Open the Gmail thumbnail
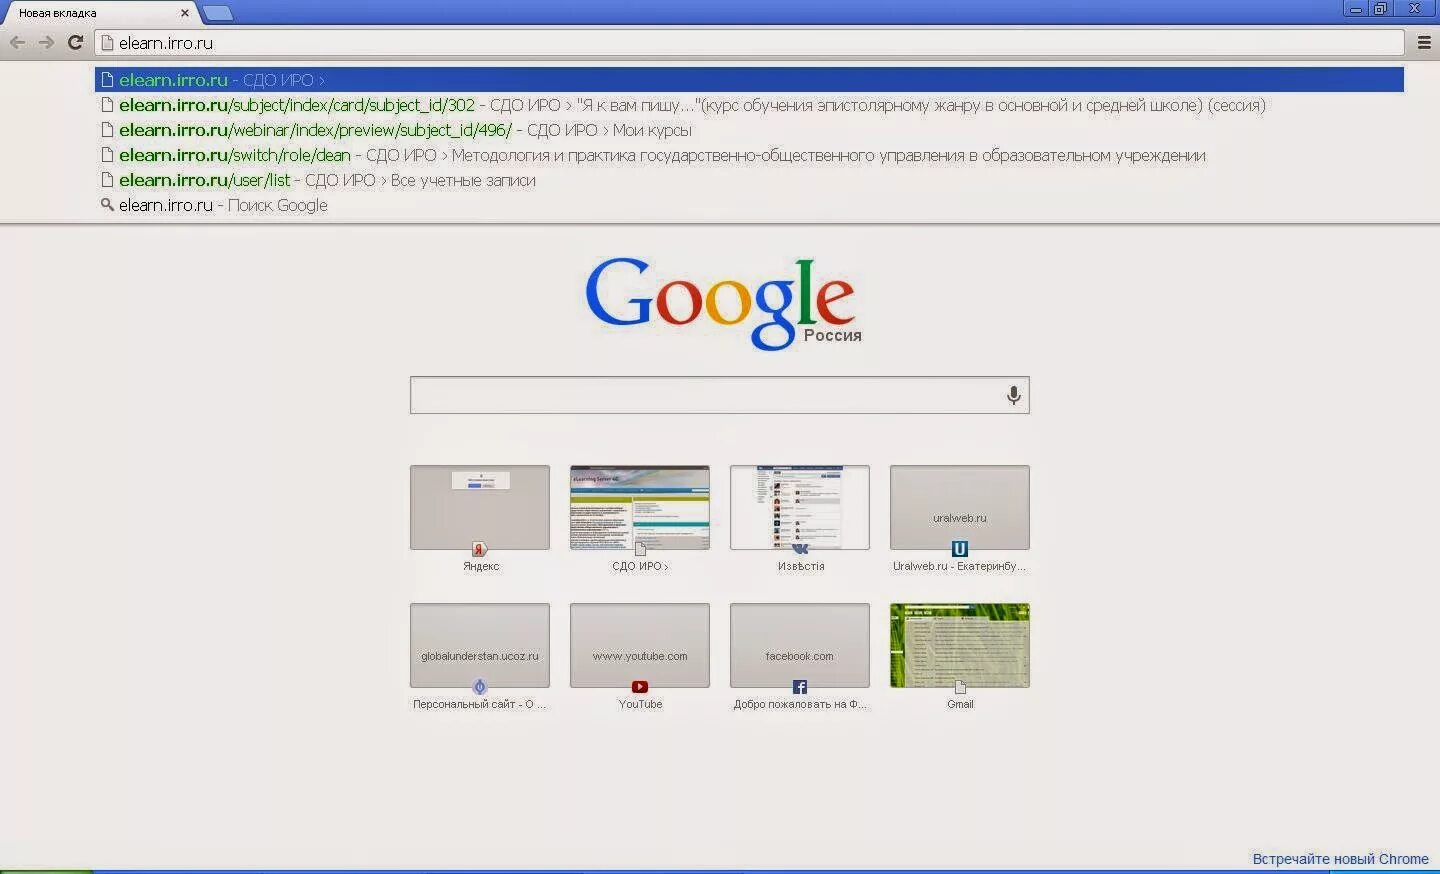The image size is (1440, 874). click(x=960, y=645)
